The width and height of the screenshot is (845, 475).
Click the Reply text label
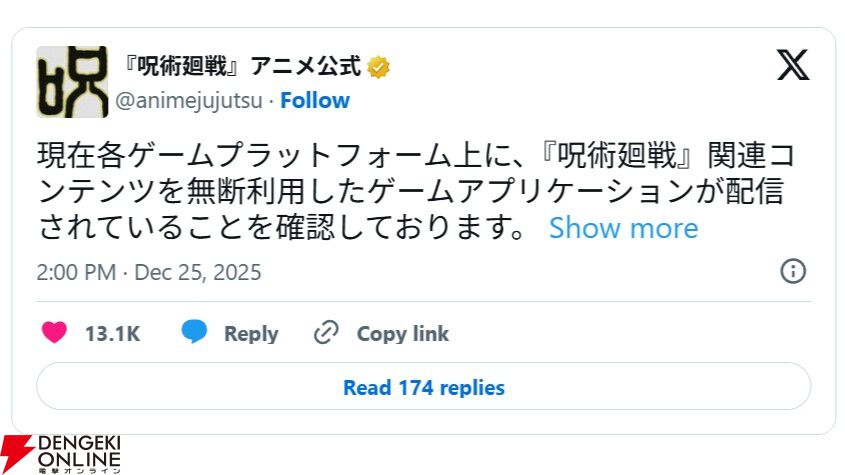coord(250,334)
